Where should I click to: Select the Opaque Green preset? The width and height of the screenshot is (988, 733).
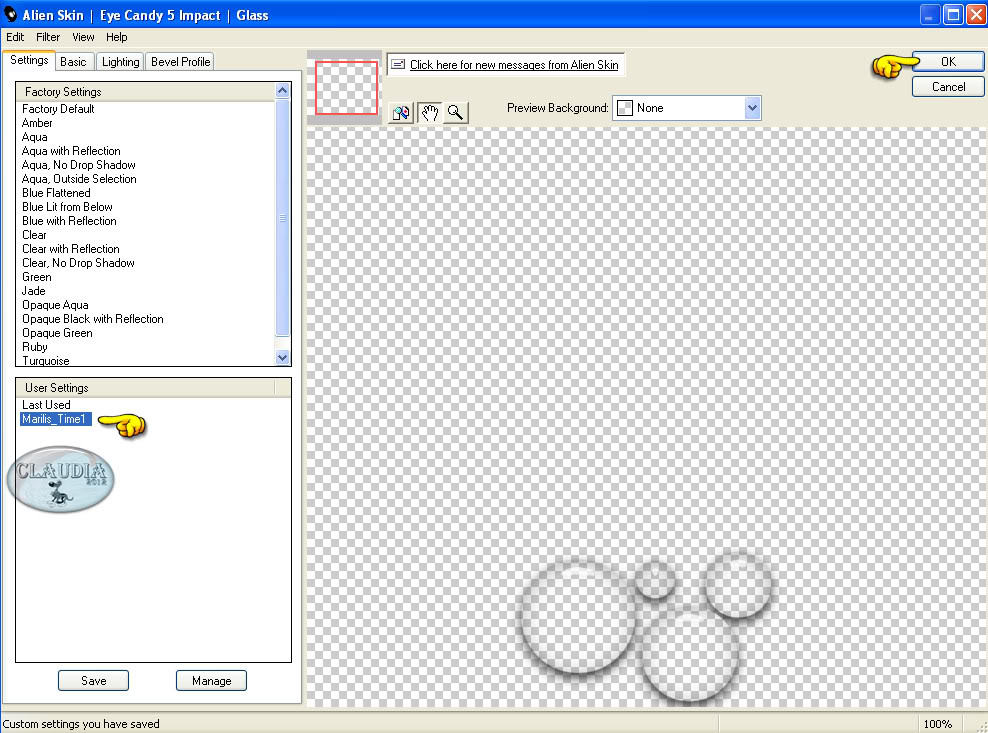(x=57, y=333)
